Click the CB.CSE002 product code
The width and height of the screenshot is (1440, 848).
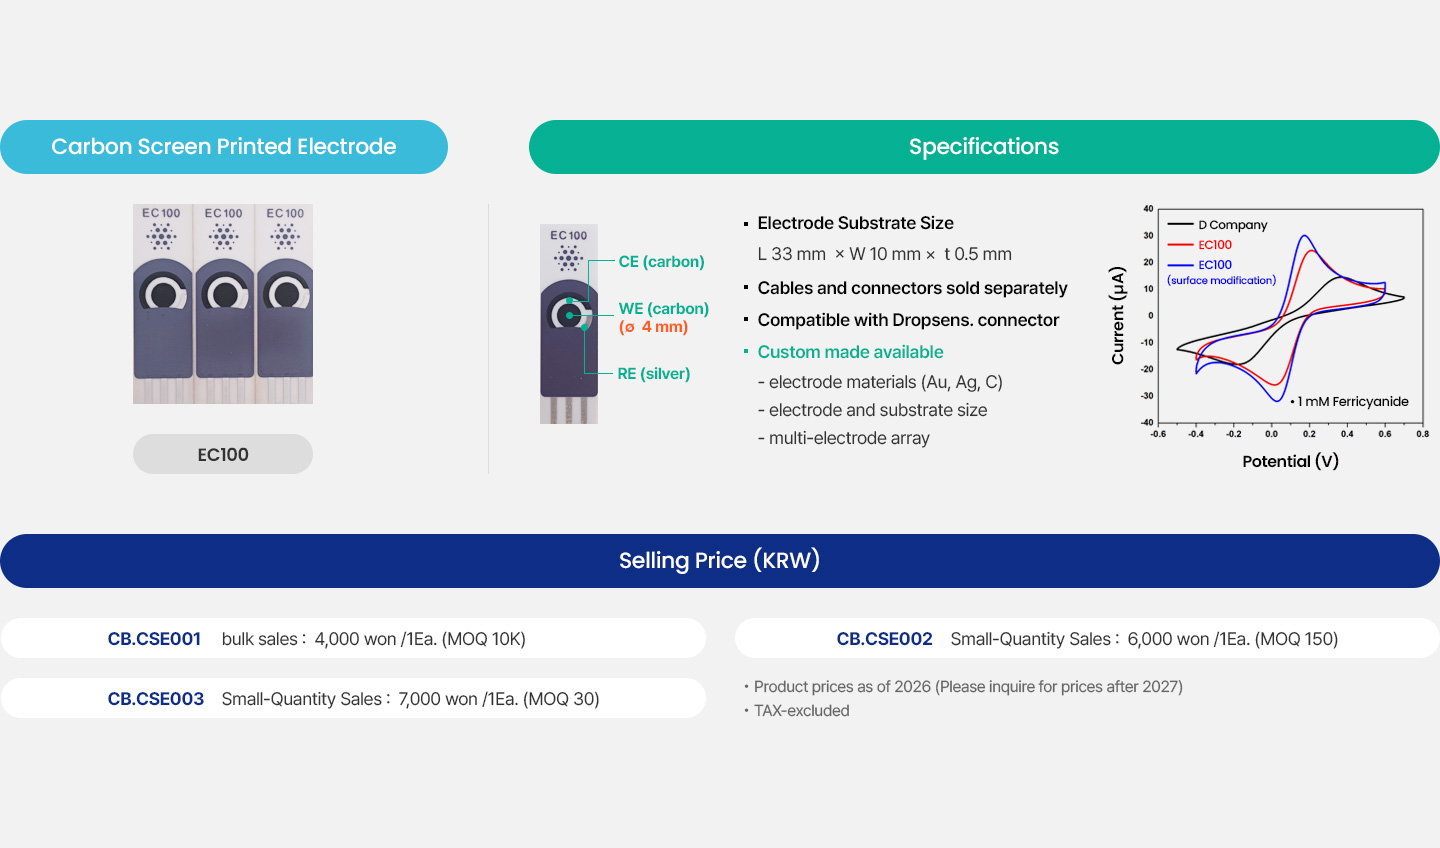[884, 639]
